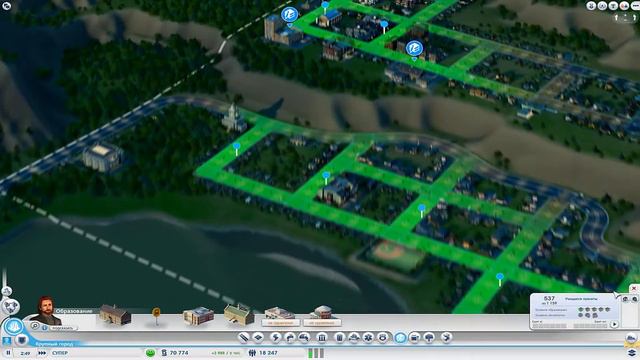Screen dimensions: 640x360
Task: Click the locked button under domed building
Action: point(322,323)
